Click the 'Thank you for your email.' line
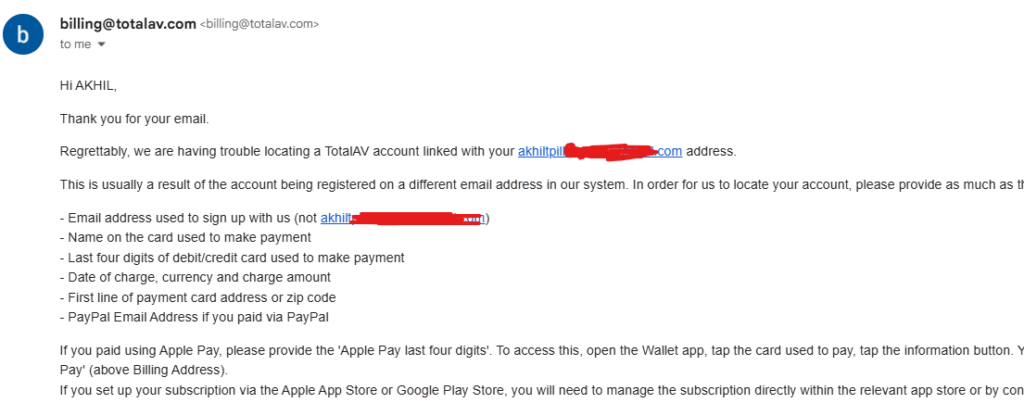 (134, 119)
